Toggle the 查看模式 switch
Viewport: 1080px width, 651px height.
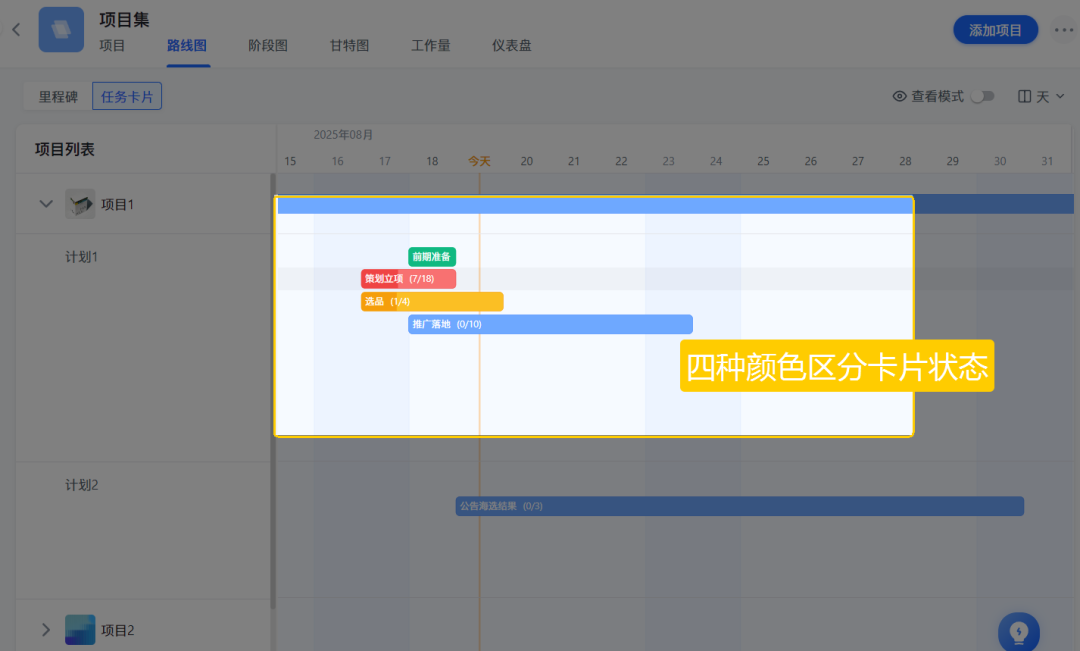coord(983,96)
